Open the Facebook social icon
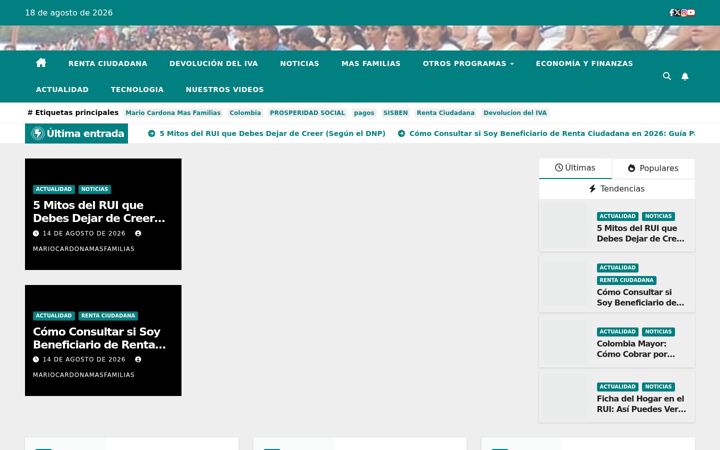The height and width of the screenshot is (450, 720). point(671,12)
